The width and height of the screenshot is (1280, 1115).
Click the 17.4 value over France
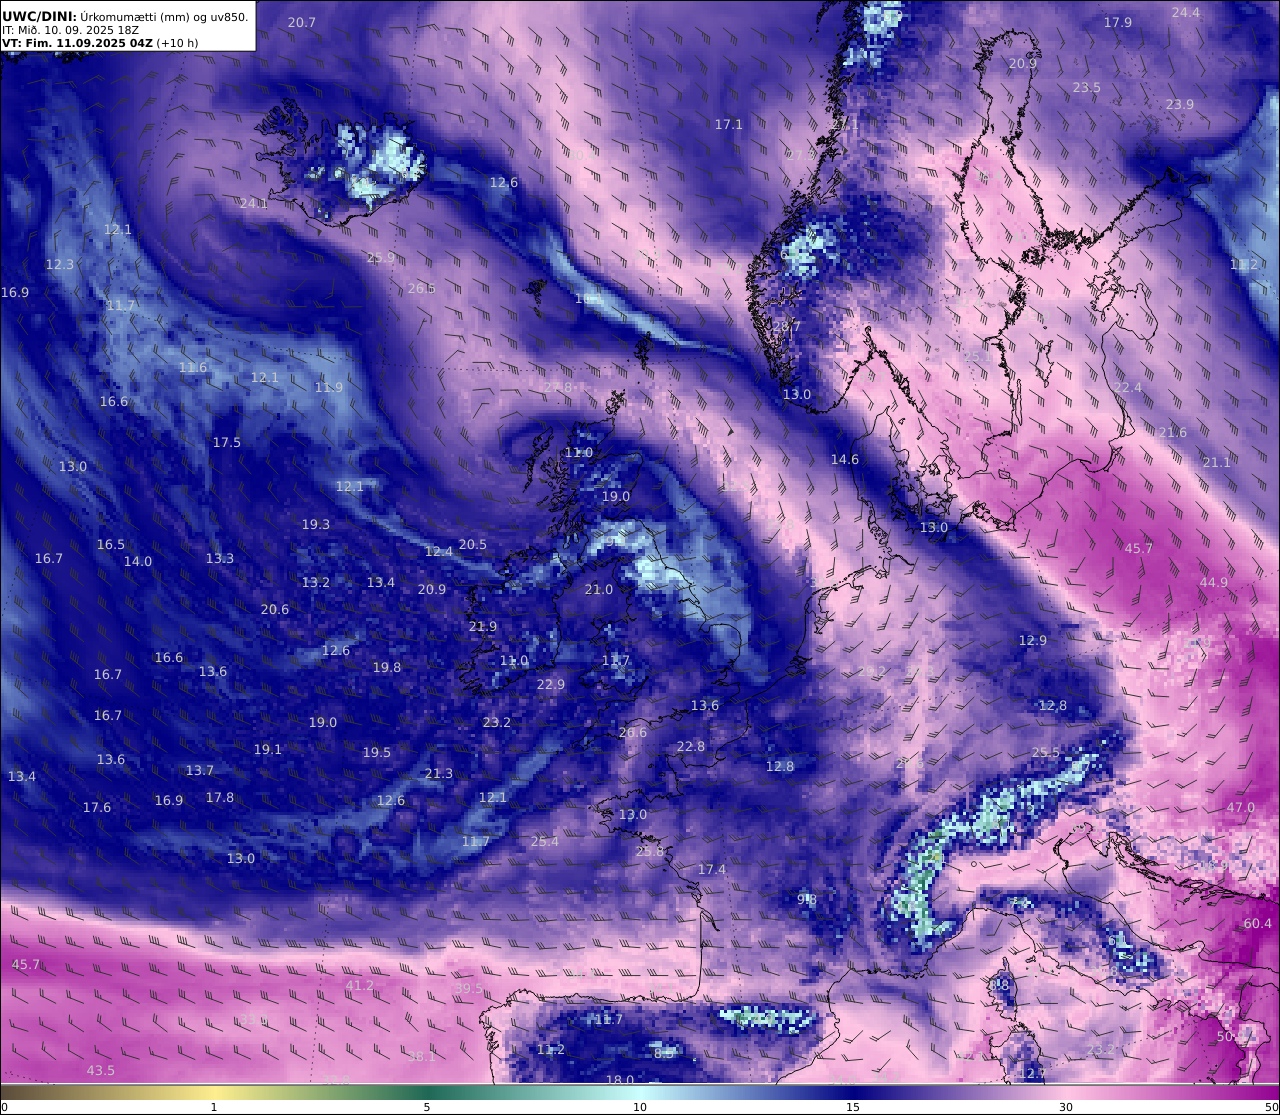coord(711,870)
